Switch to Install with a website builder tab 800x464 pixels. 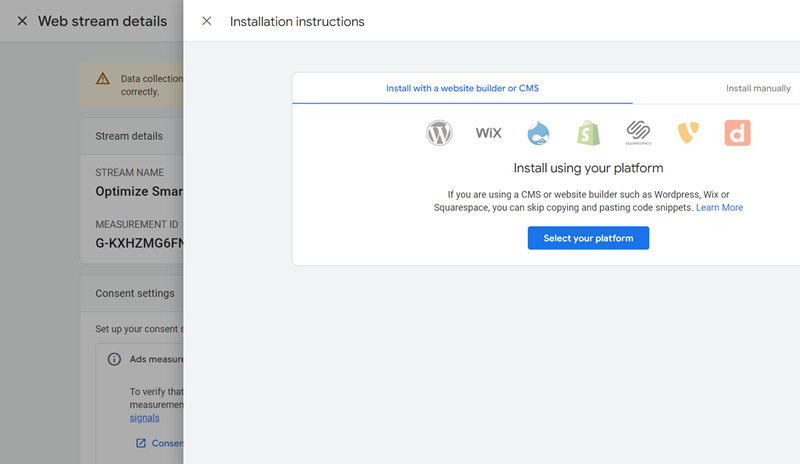point(462,88)
